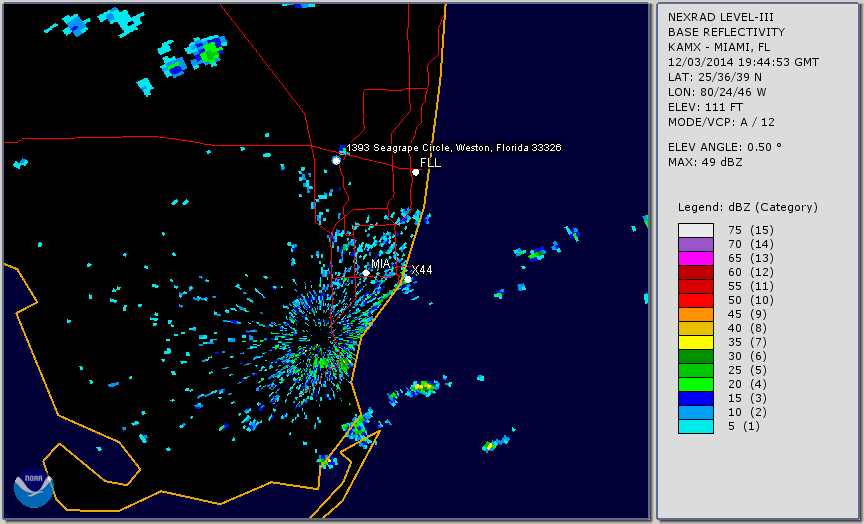Select the 50 dBZ bright red swatch
Screen dimensions: 864x524
pyautogui.click(x=696, y=300)
